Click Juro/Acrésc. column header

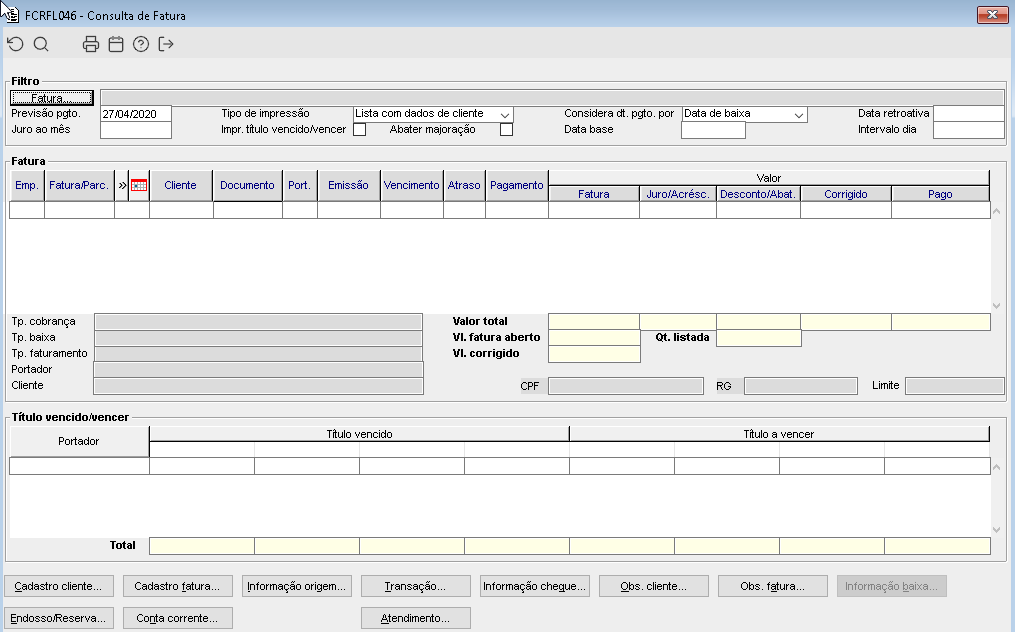pos(678,194)
